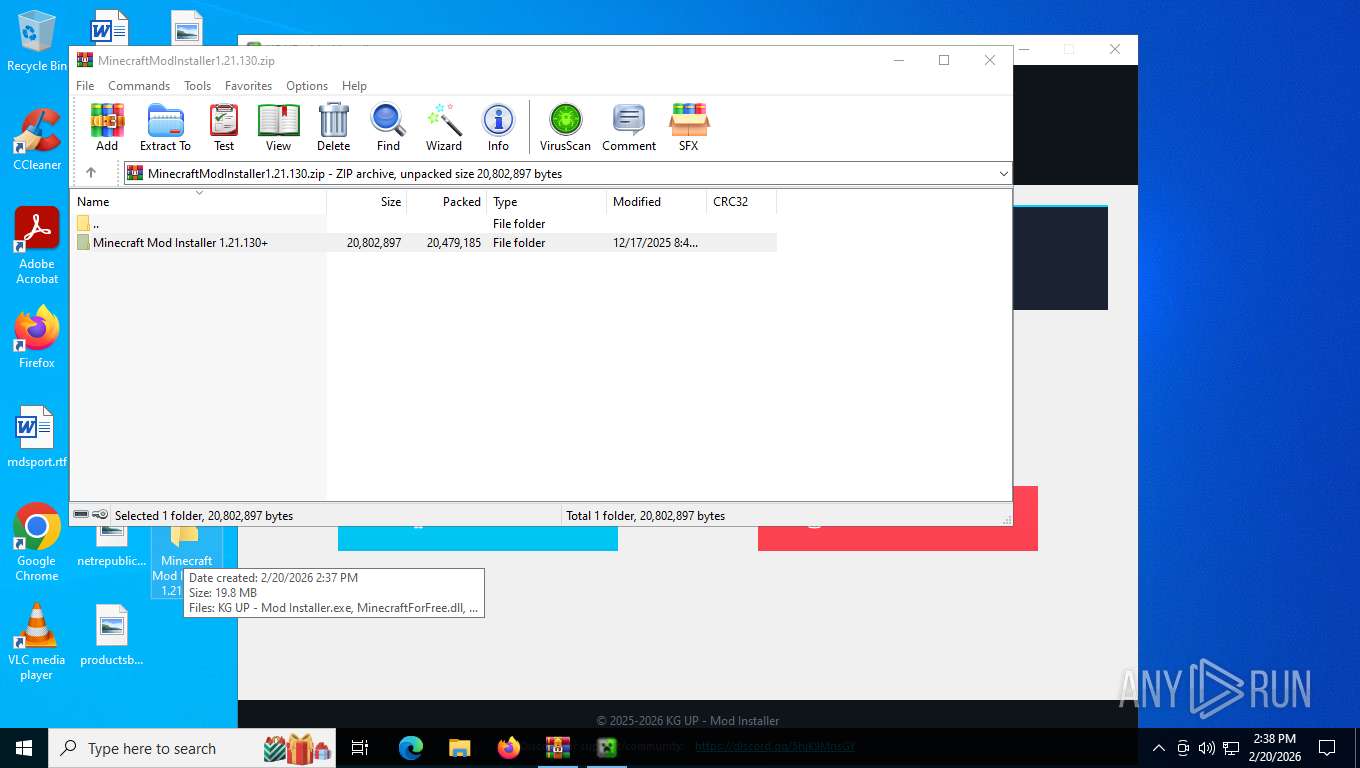Launch the Wizard tool
Viewport: 1360px width, 768px height.
coord(444,127)
